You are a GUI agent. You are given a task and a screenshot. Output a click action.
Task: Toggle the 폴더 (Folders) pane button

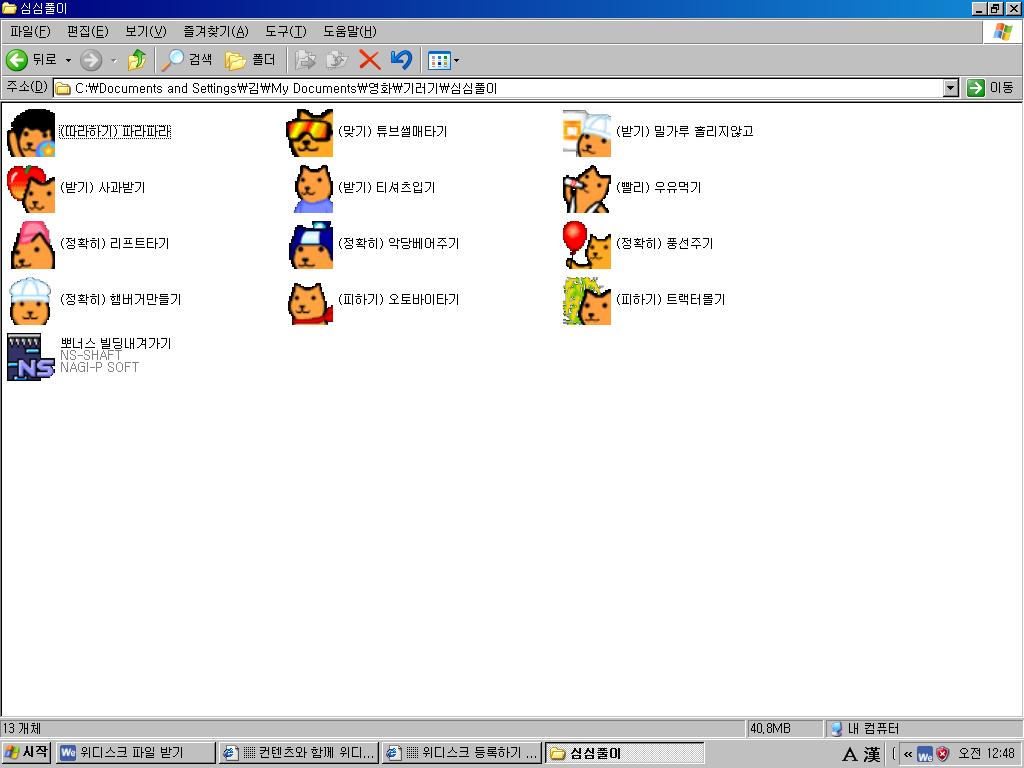click(251, 60)
